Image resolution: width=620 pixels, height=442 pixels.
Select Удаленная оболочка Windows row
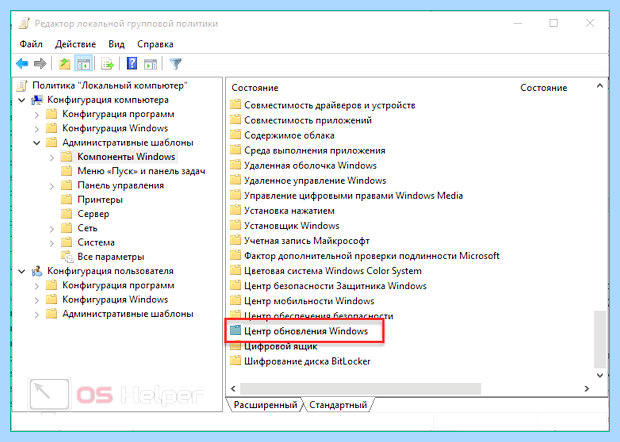[310, 165]
